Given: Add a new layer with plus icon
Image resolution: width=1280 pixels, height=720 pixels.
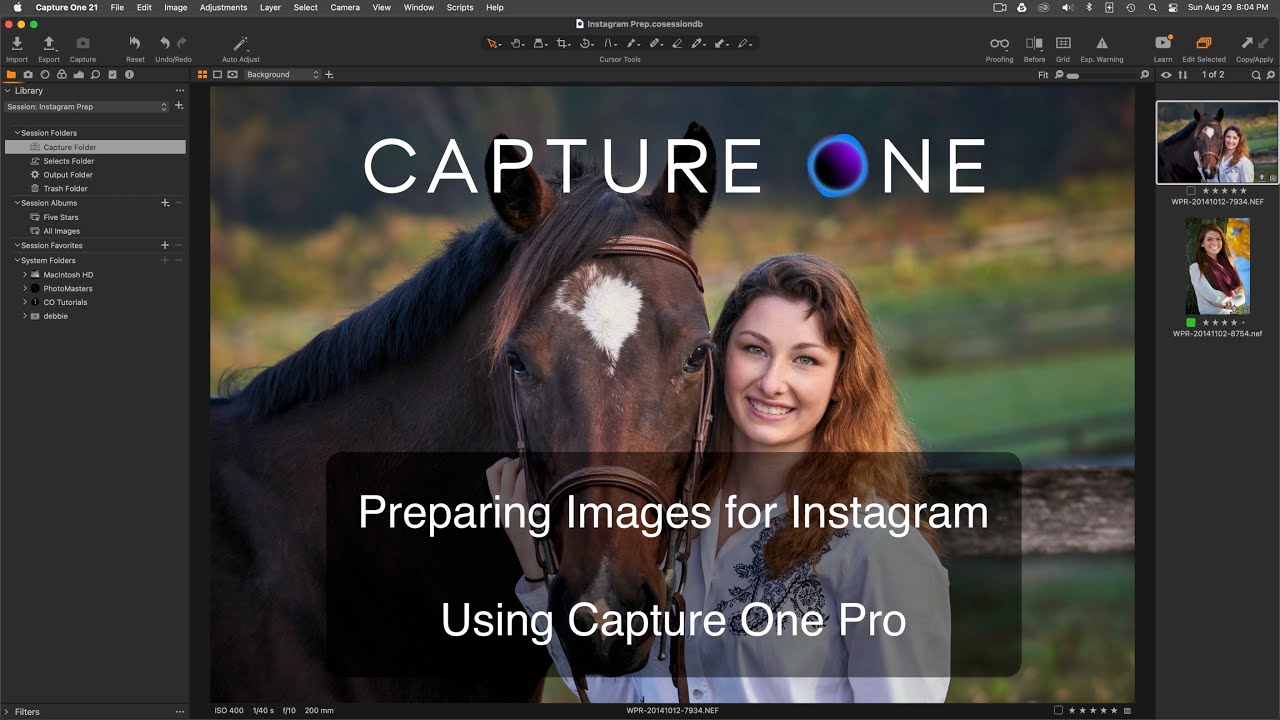Looking at the screenshot, I should tap(329, 75).
